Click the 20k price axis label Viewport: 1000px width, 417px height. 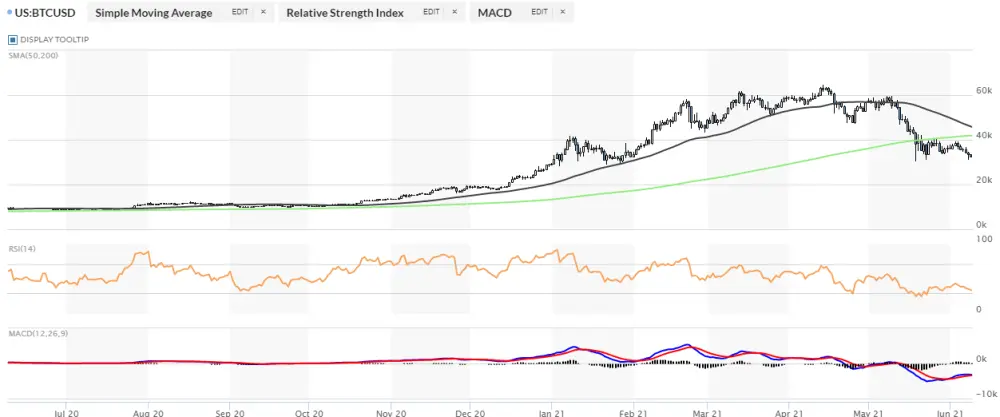pyautogui.click(x=984, y=180)
